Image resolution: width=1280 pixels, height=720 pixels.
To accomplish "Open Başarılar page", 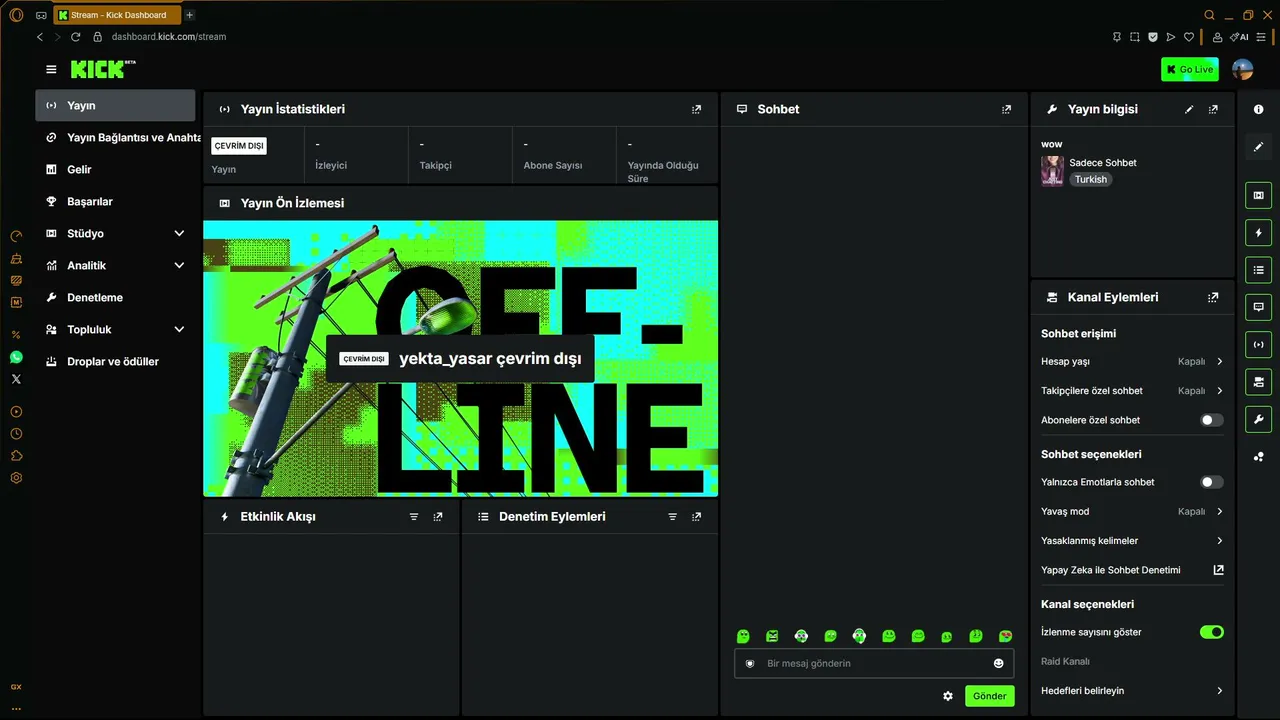I will (115, 201).
